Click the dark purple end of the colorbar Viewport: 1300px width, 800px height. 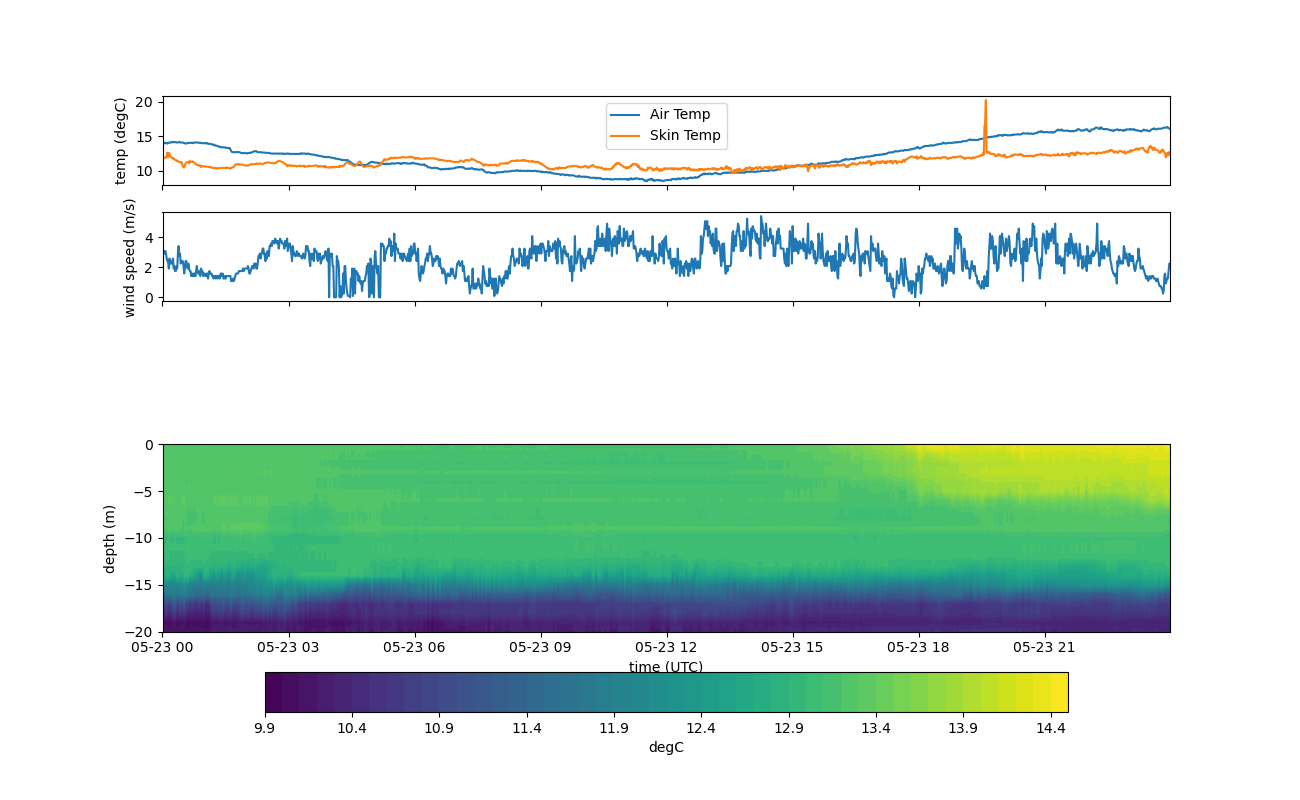[x=277, y=692]
